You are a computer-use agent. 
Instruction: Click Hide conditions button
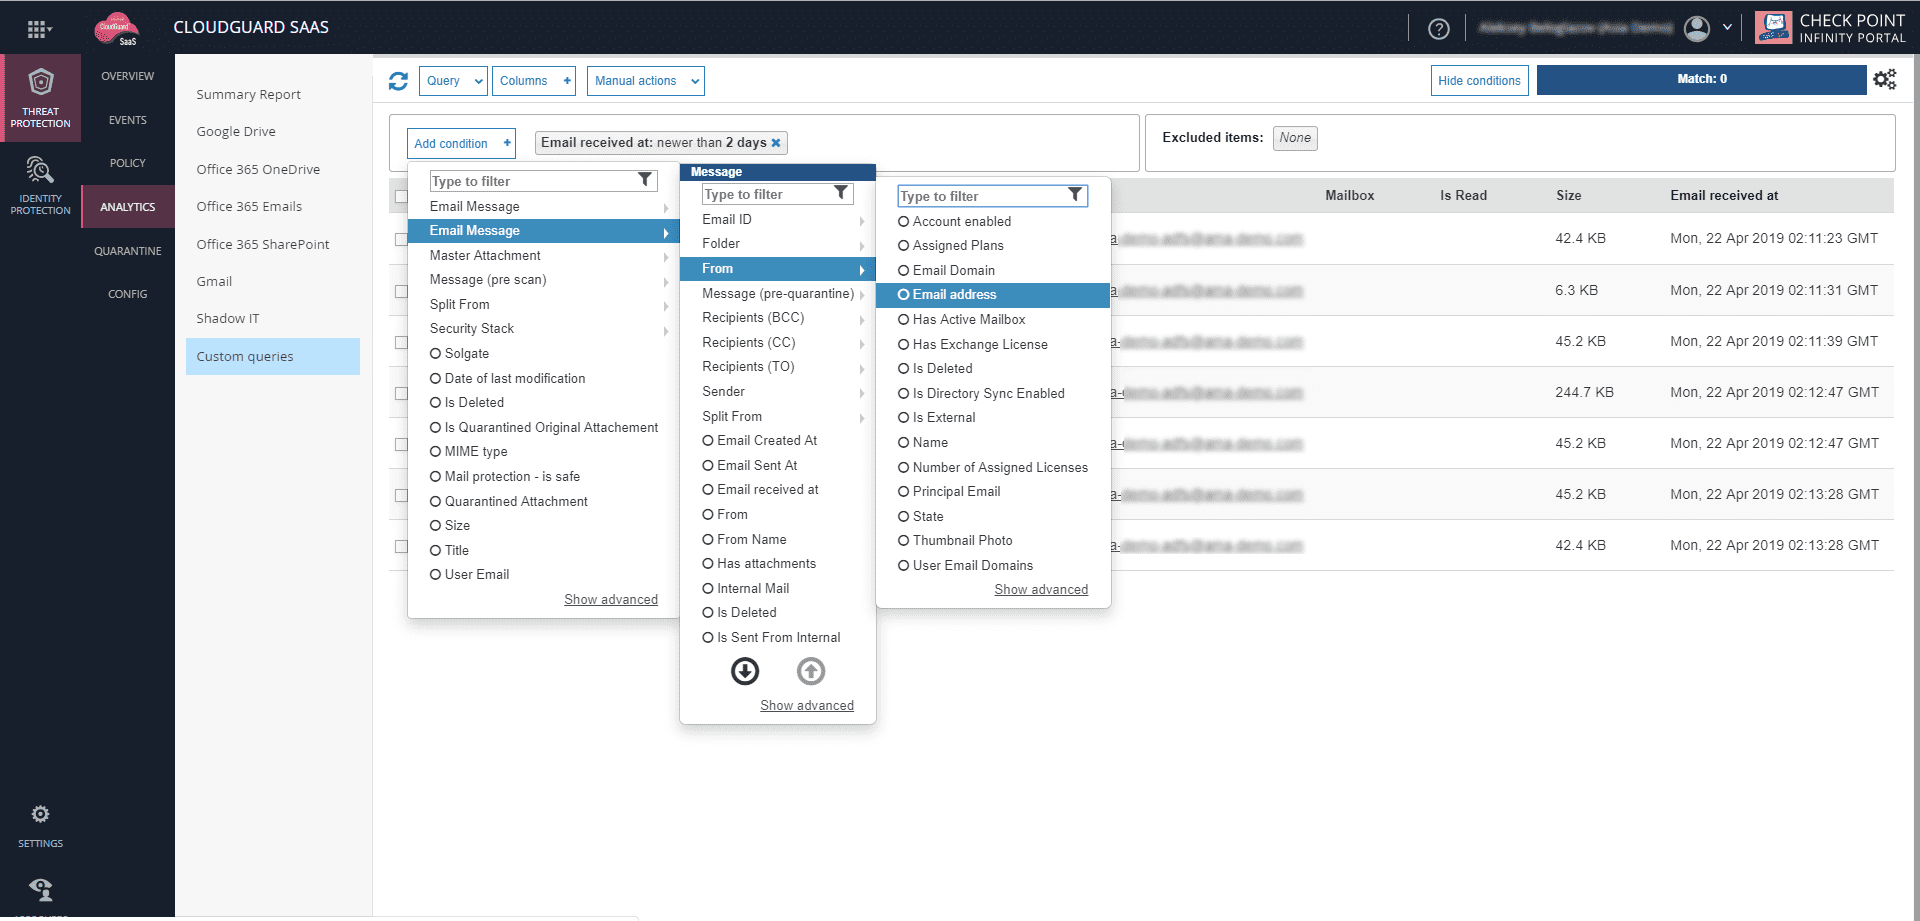coord(1479,81)
